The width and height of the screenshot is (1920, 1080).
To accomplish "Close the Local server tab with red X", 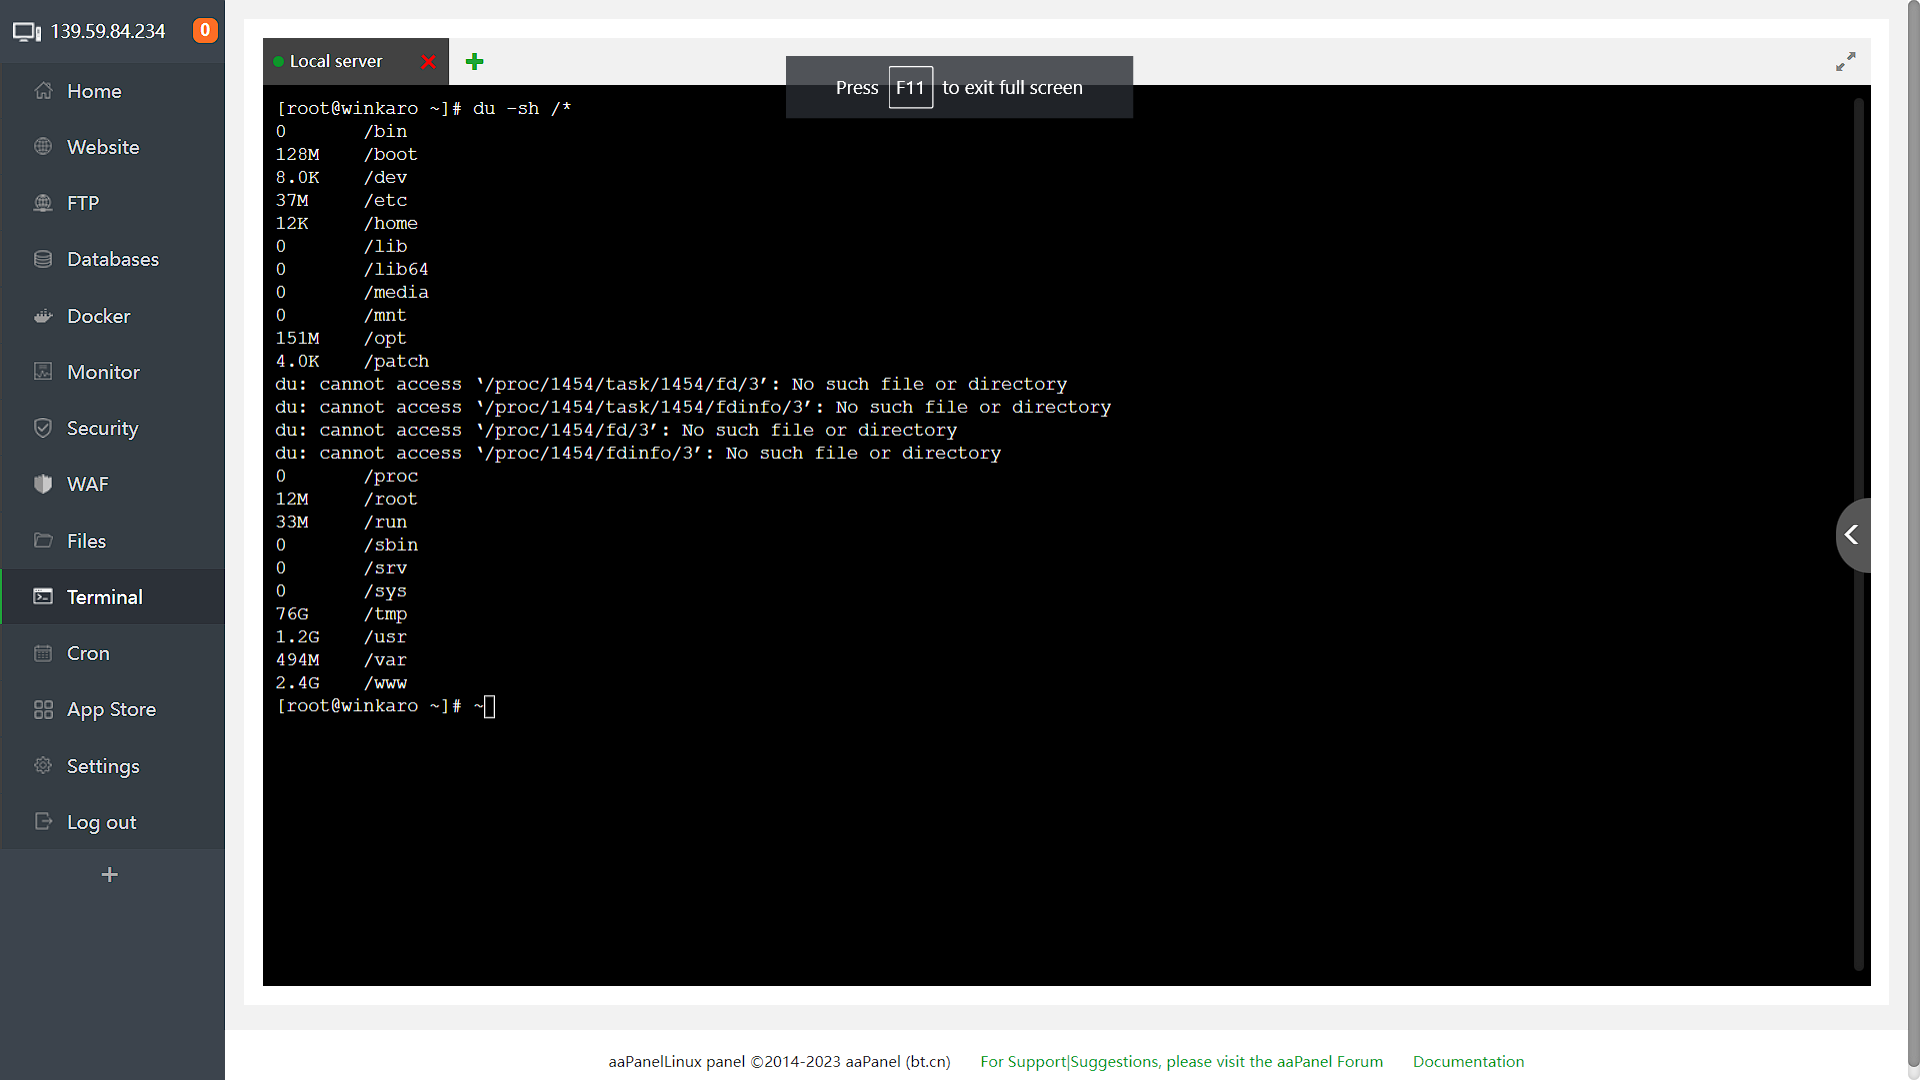I will click(x=429, y=62).
